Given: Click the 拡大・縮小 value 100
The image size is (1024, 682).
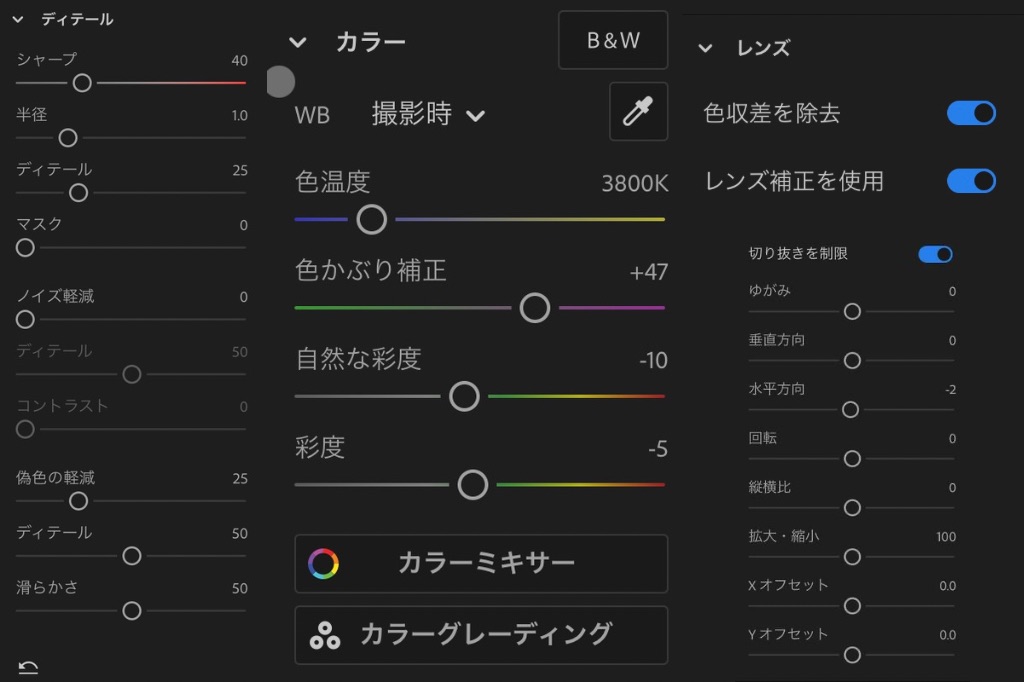Looking at the screenshot, I should pos(946,537).
